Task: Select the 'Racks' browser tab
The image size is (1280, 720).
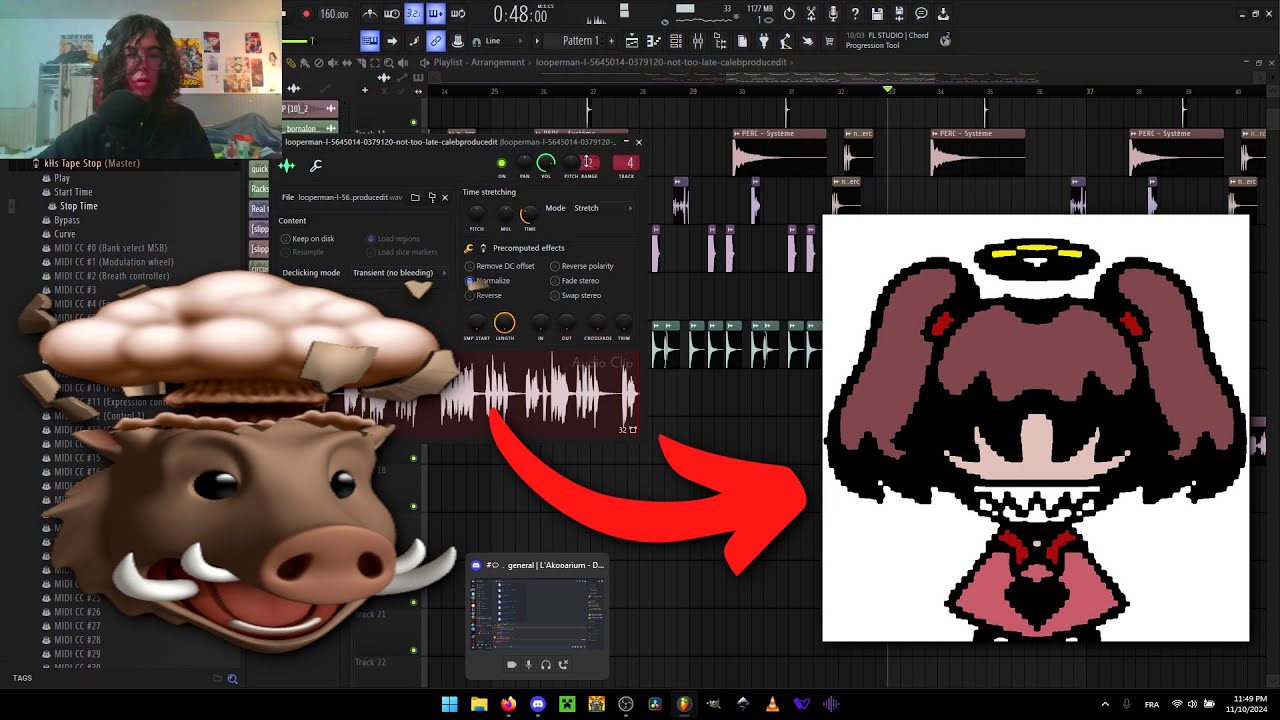Action: (x=259, y=189)
